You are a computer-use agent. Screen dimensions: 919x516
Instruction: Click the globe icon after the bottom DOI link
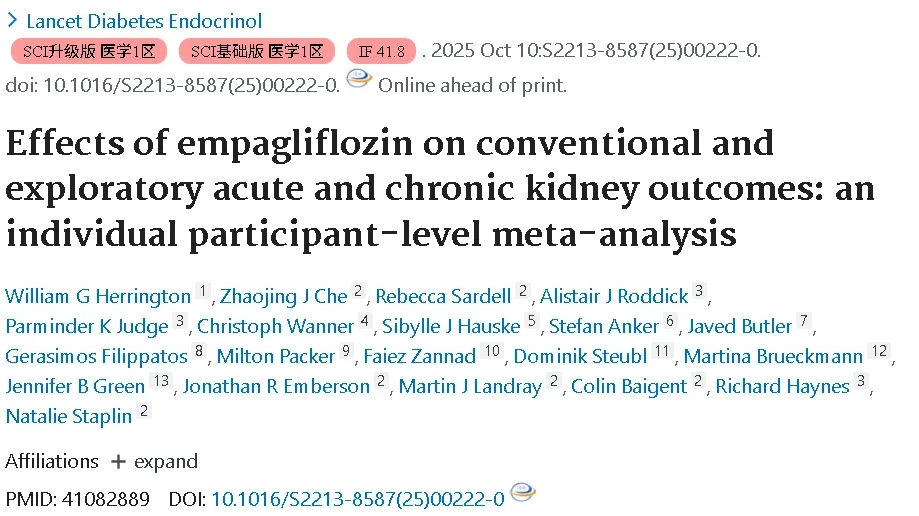pyautogui.click(x=523, y=492)
